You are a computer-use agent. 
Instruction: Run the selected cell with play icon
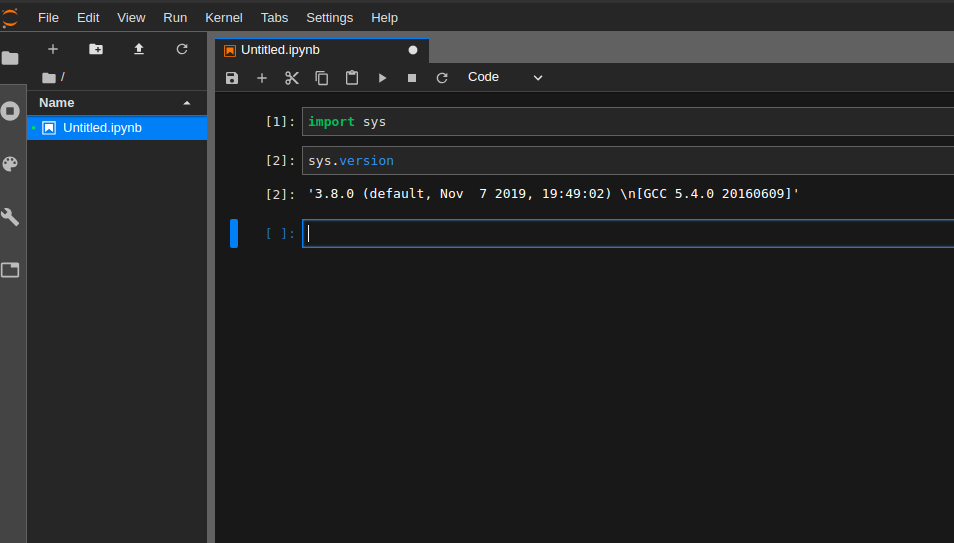coord(382,78)
